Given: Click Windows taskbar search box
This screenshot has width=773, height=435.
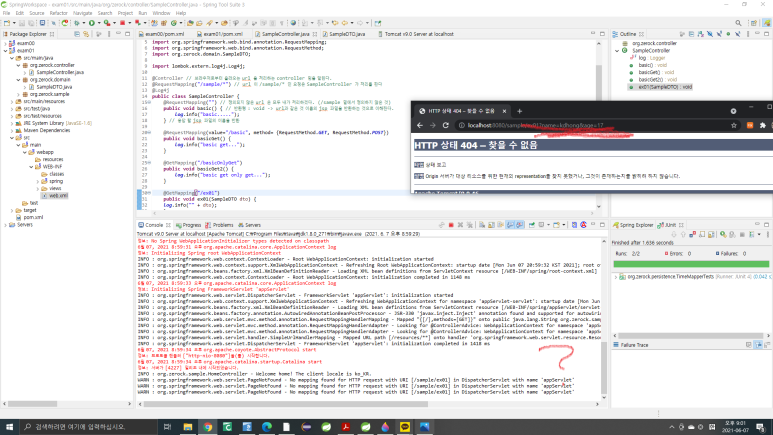Looking at the screenshot, I should (x=89, y=427).
